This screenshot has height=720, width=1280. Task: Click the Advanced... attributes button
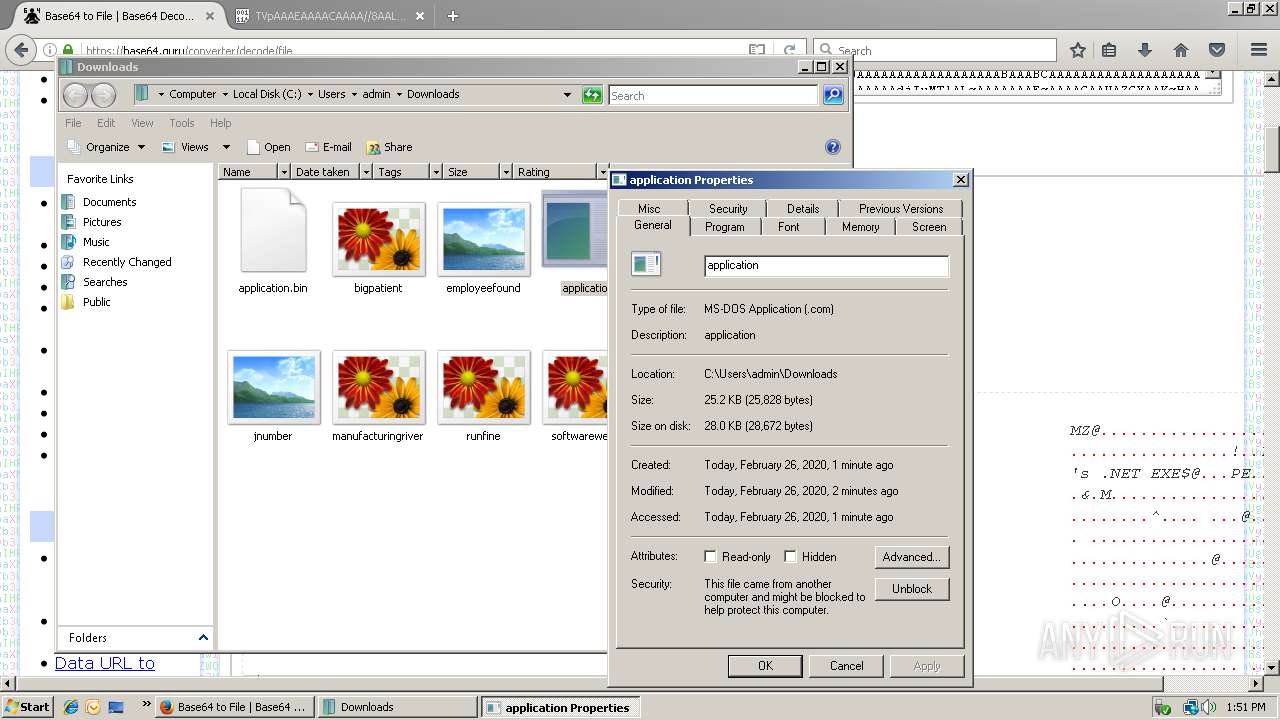tap(912, 557)
